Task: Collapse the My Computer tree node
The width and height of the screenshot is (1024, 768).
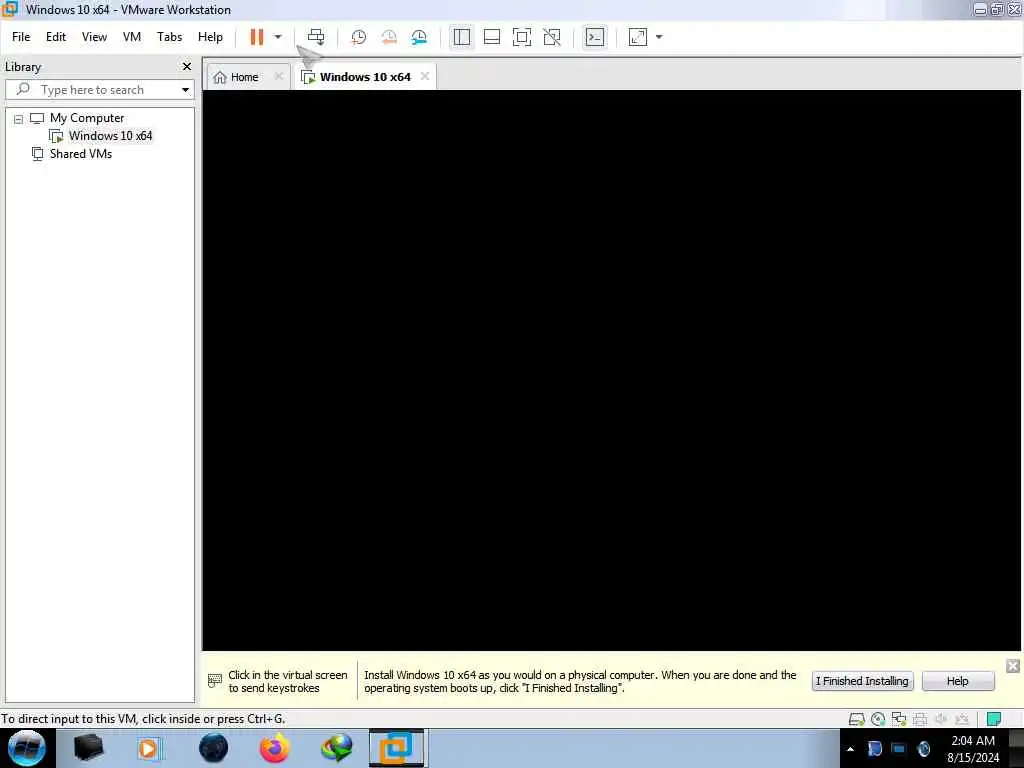Action: click(18, 119)
